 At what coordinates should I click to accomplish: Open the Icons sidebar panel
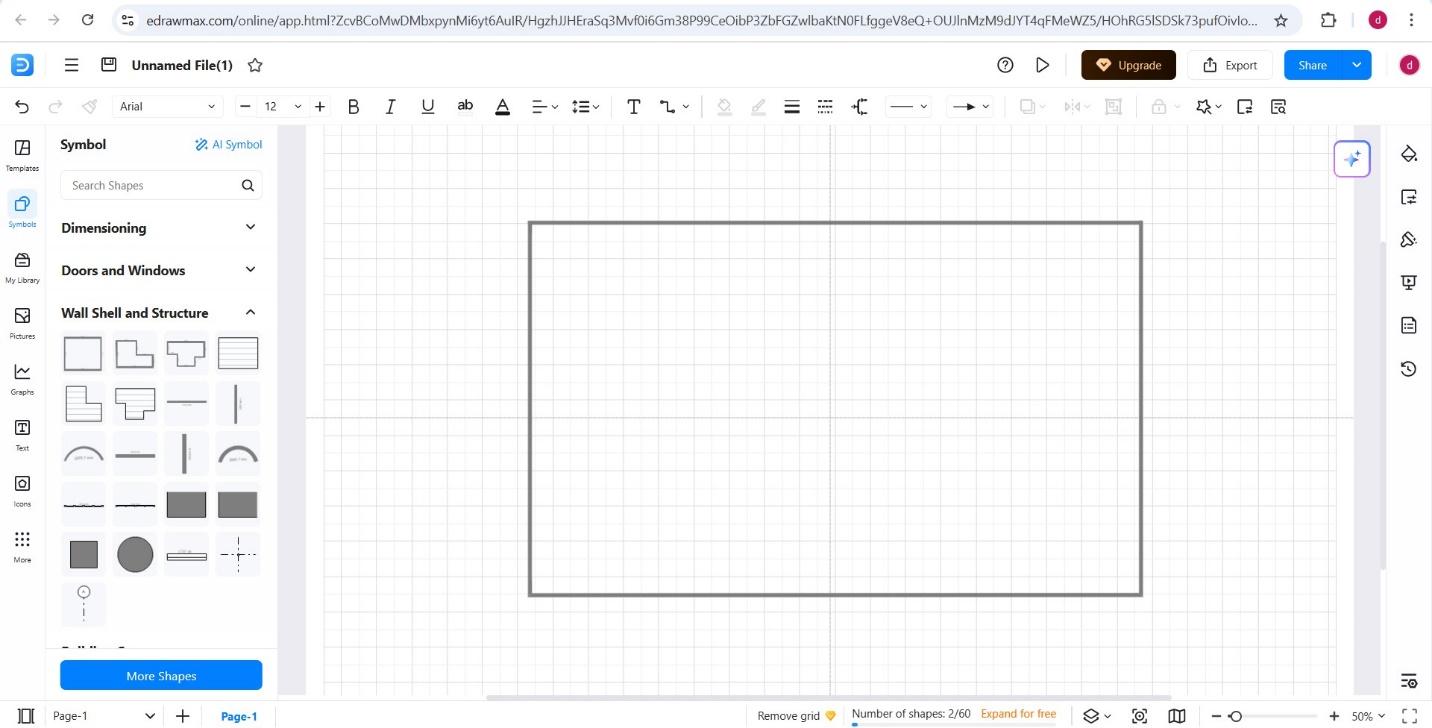coord(22,490)
